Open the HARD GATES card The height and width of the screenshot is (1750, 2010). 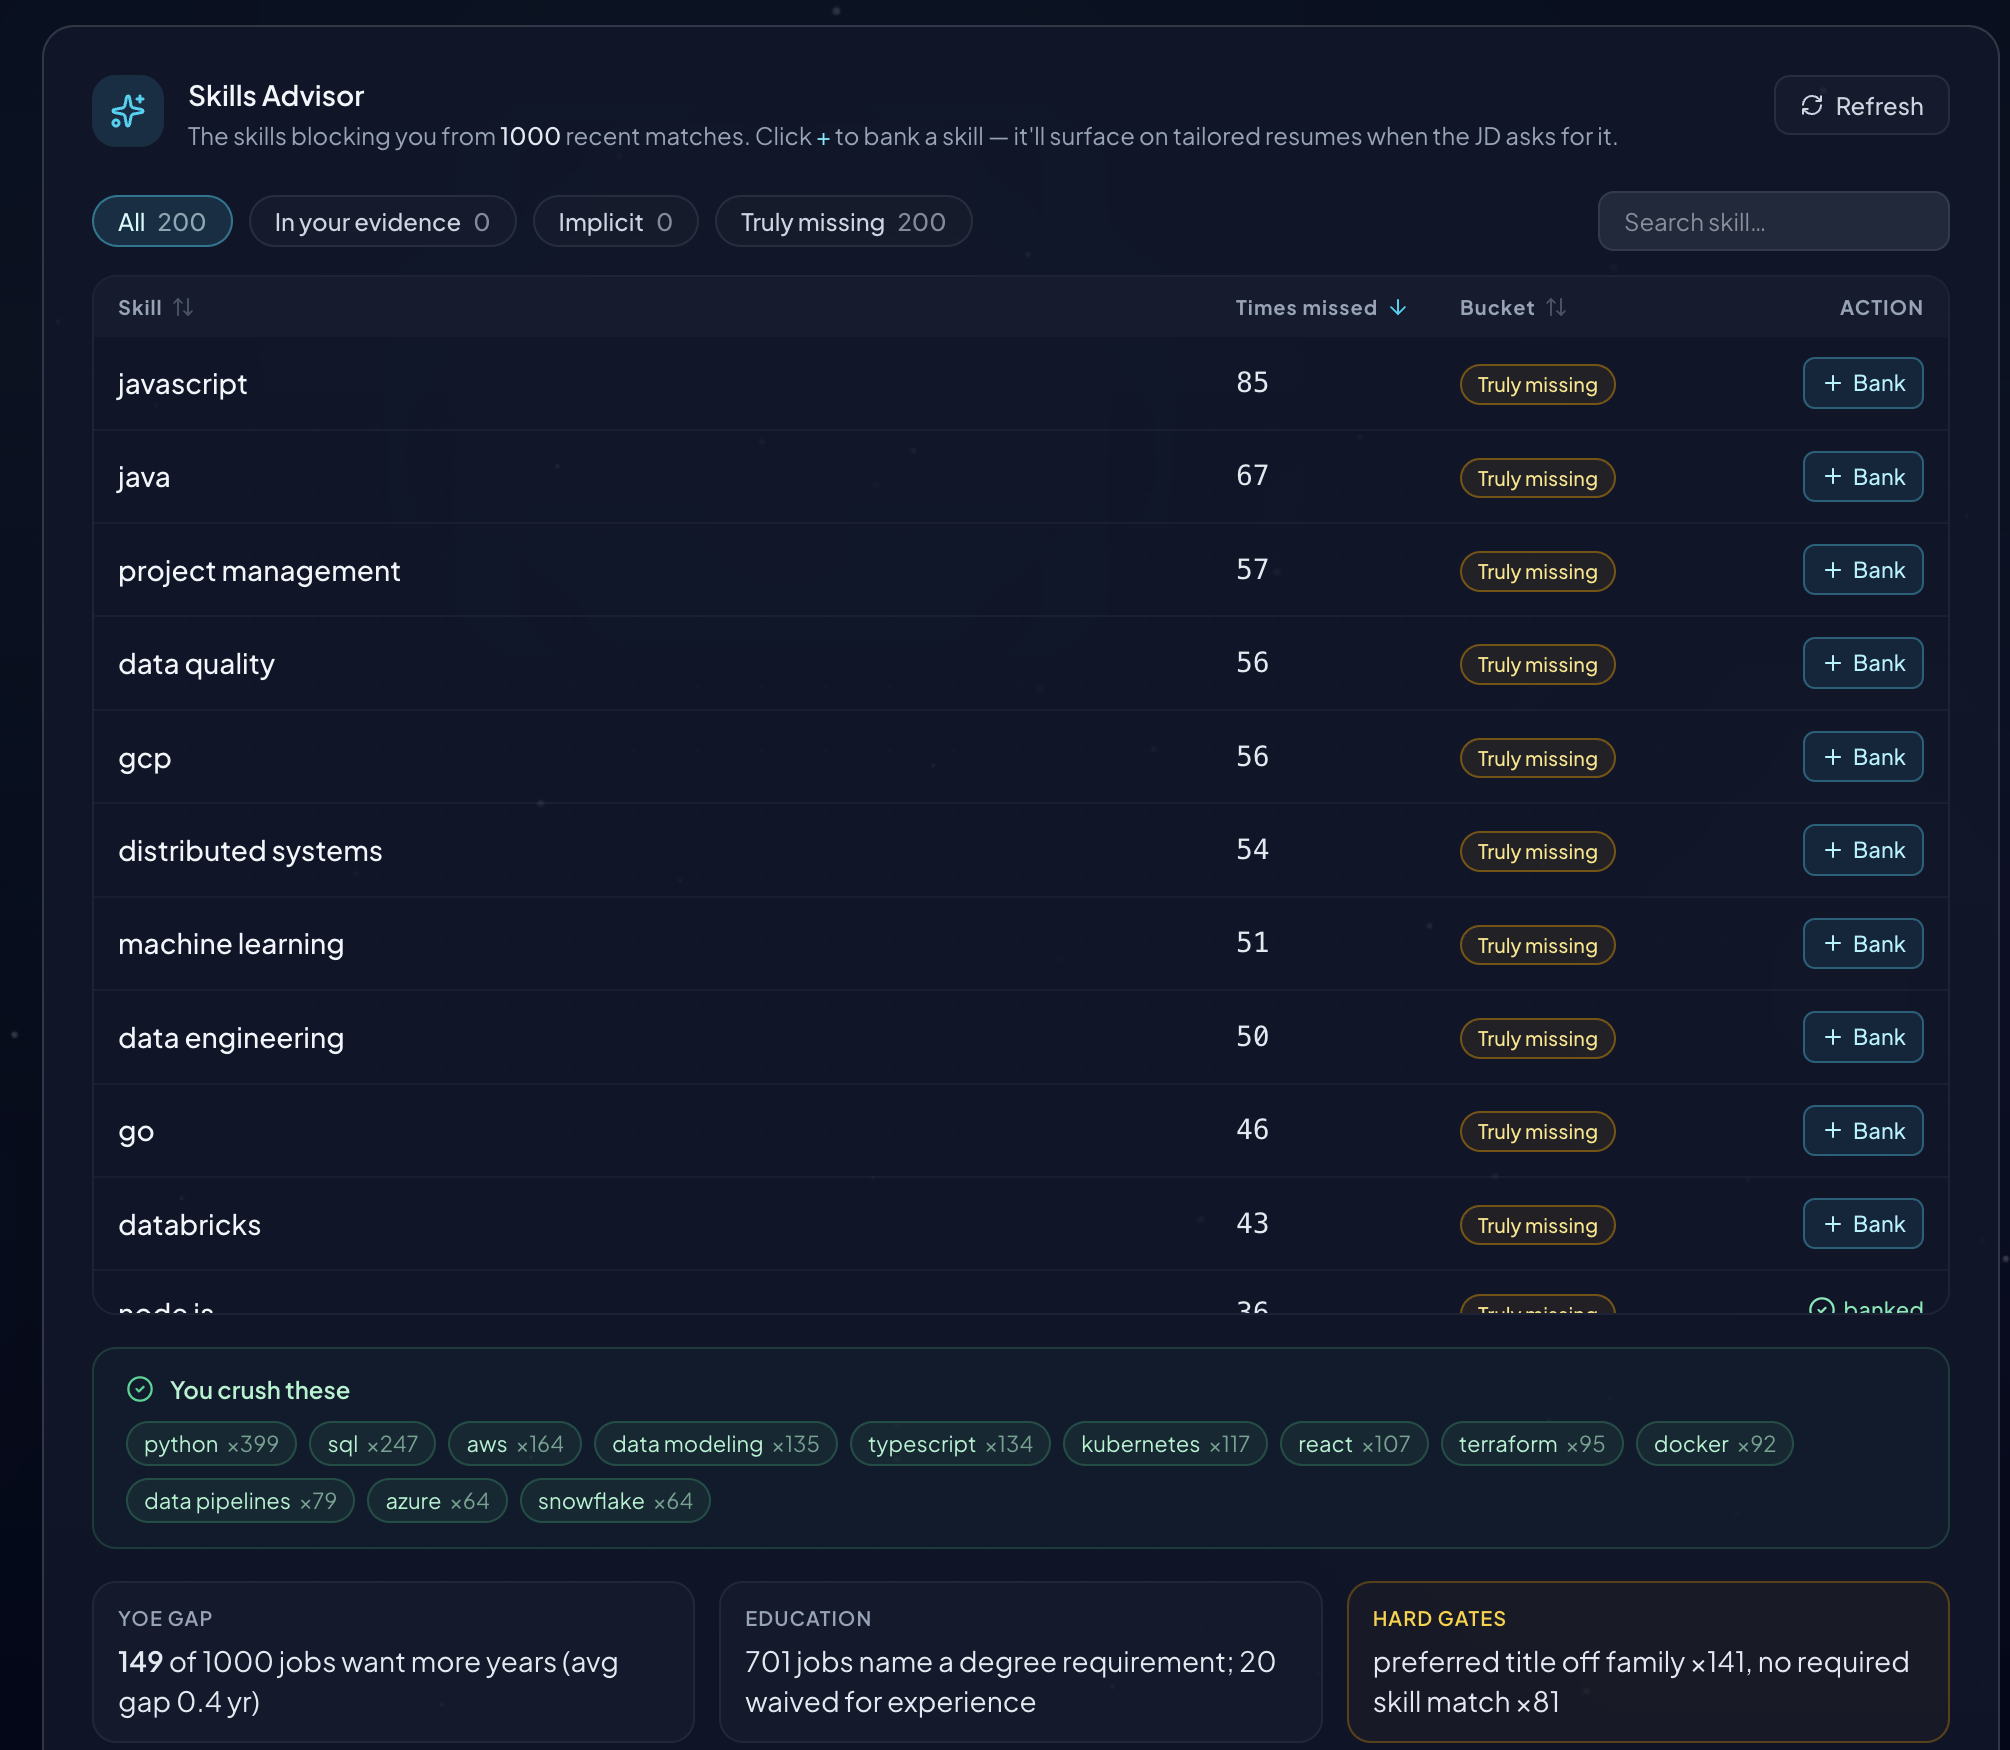1648,1661
